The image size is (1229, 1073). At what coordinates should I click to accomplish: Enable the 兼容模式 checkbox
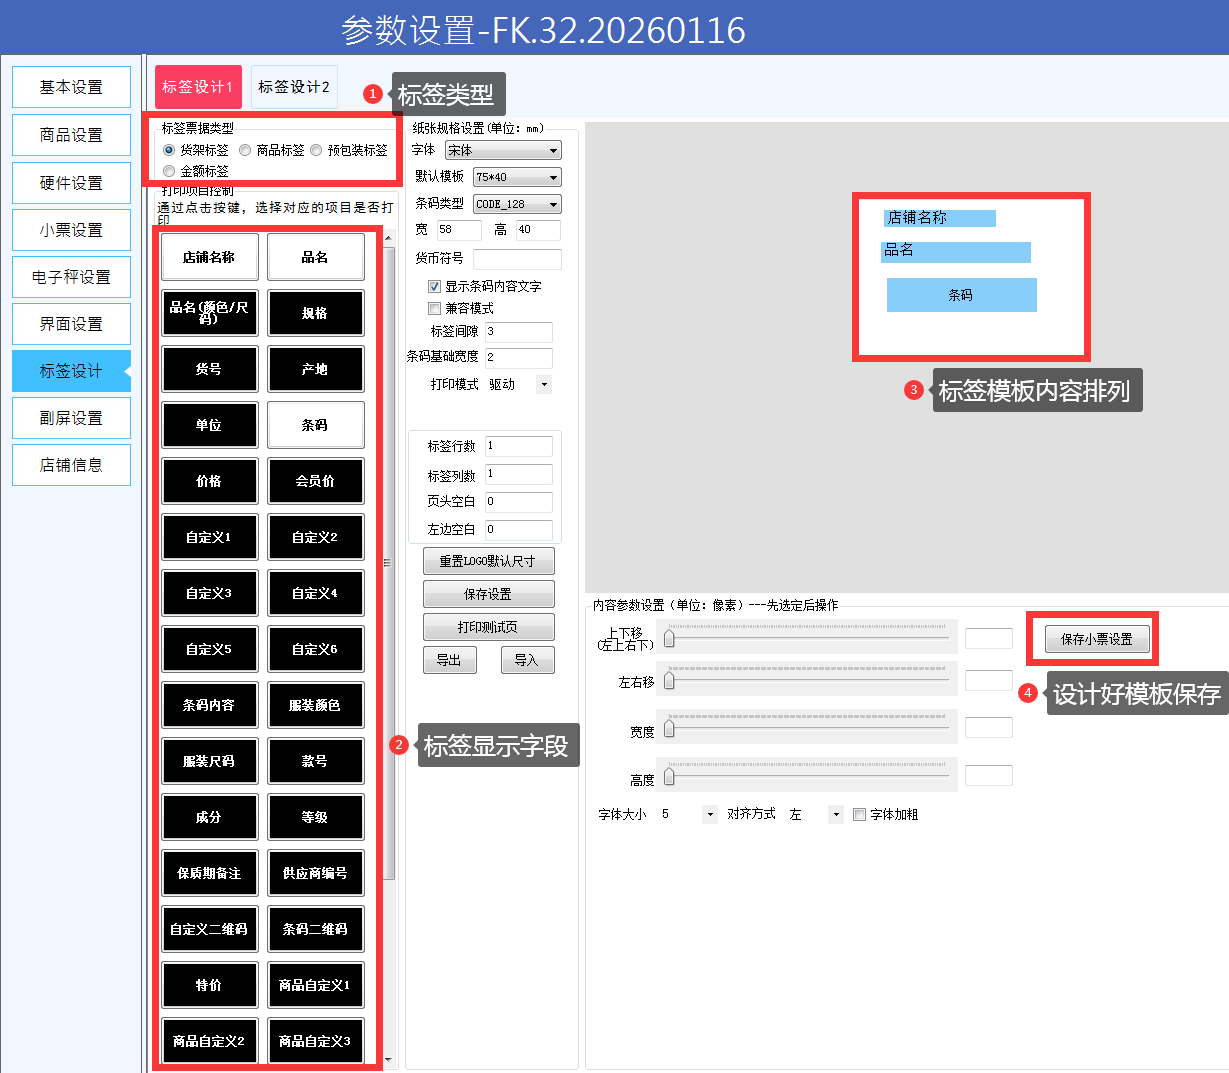[434, 308]
